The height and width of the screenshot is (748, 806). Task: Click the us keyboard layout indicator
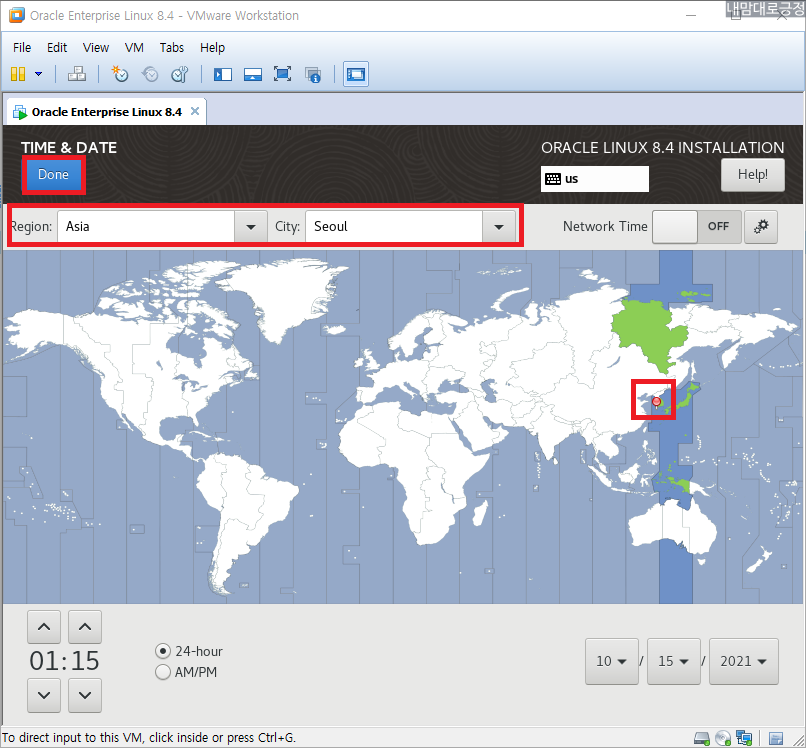[594, 179]
